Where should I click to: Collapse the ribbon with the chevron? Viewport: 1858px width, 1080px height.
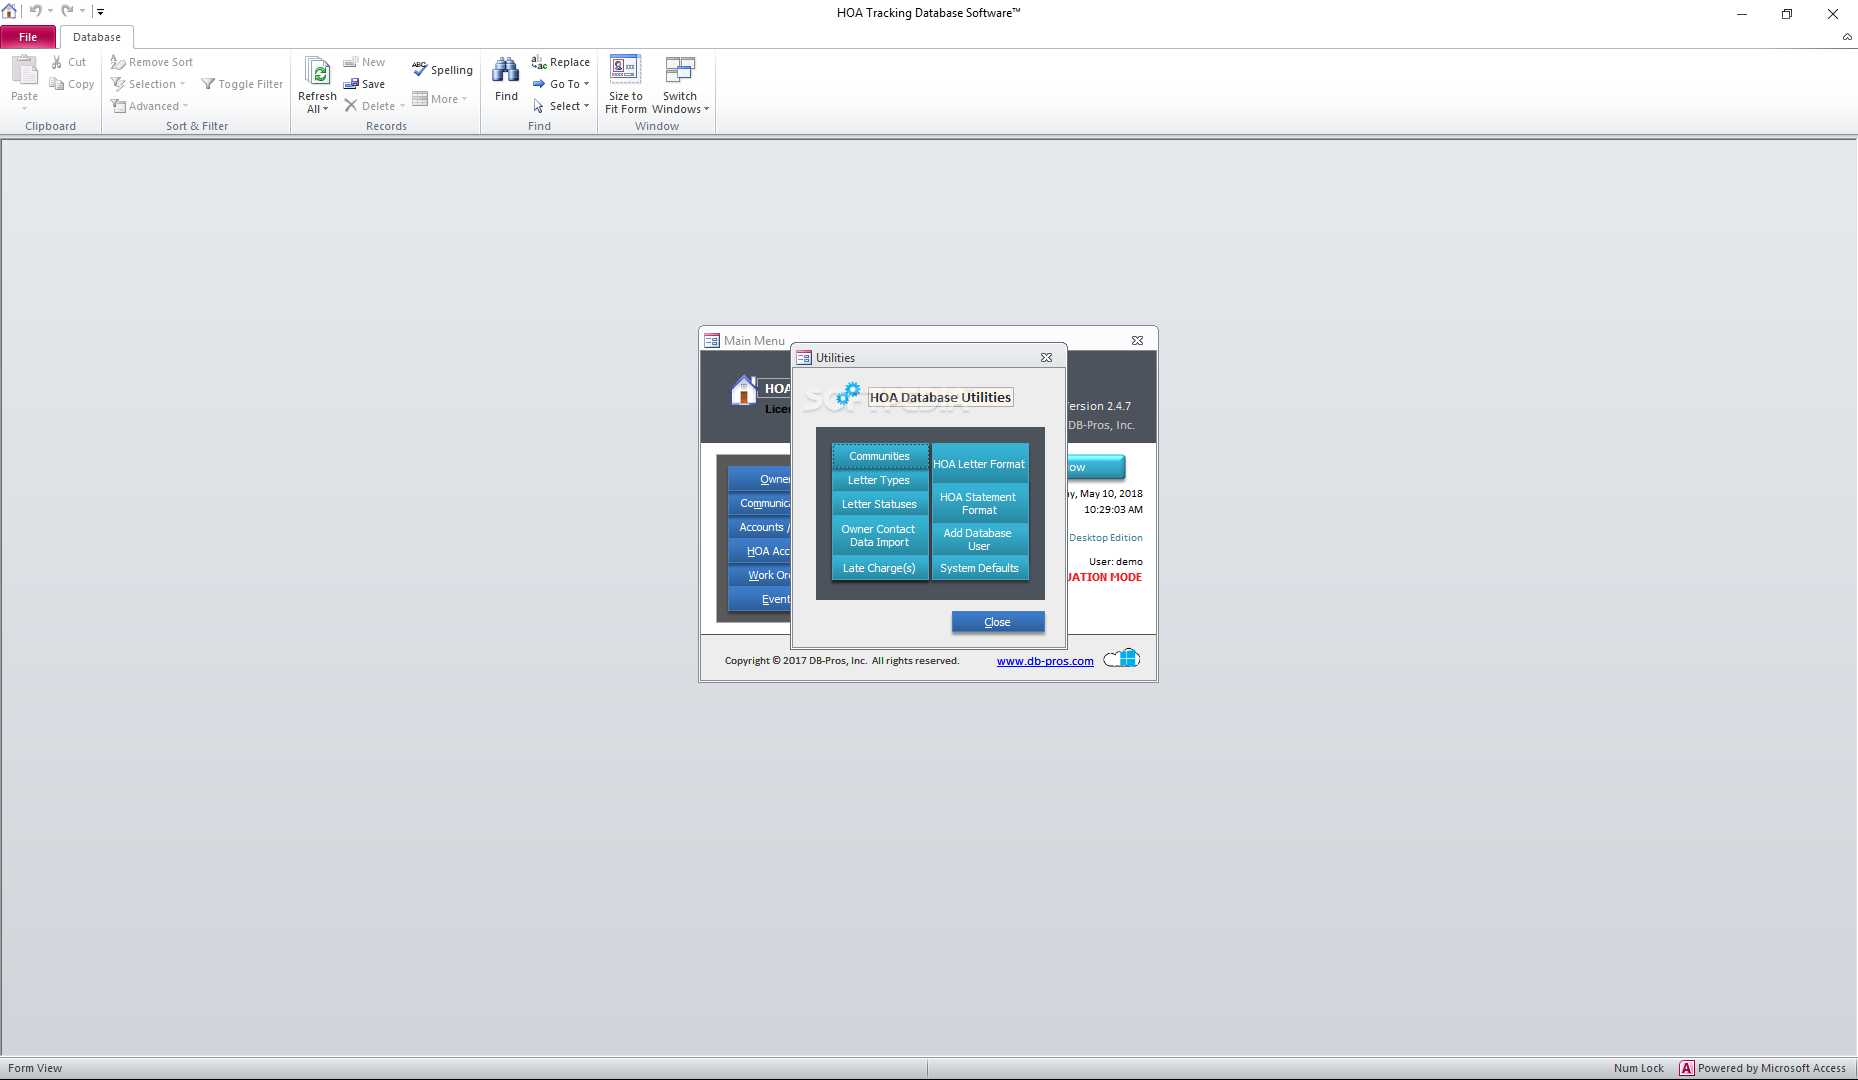pyautogui.click(x=1847, y=36)
